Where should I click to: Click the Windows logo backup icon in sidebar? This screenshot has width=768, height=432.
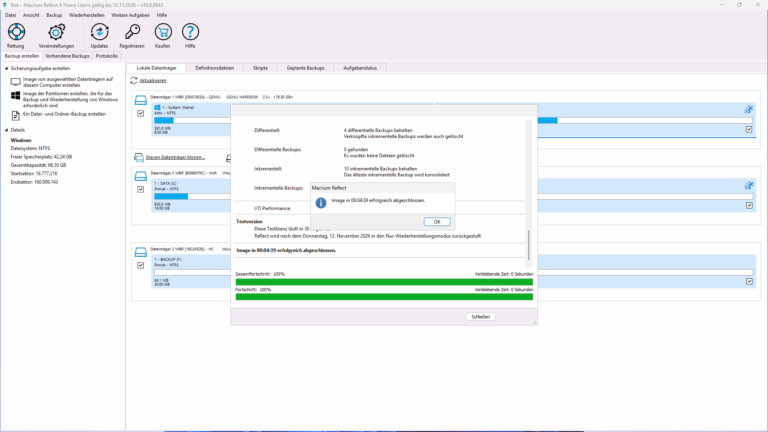click(x=16, y=96)
